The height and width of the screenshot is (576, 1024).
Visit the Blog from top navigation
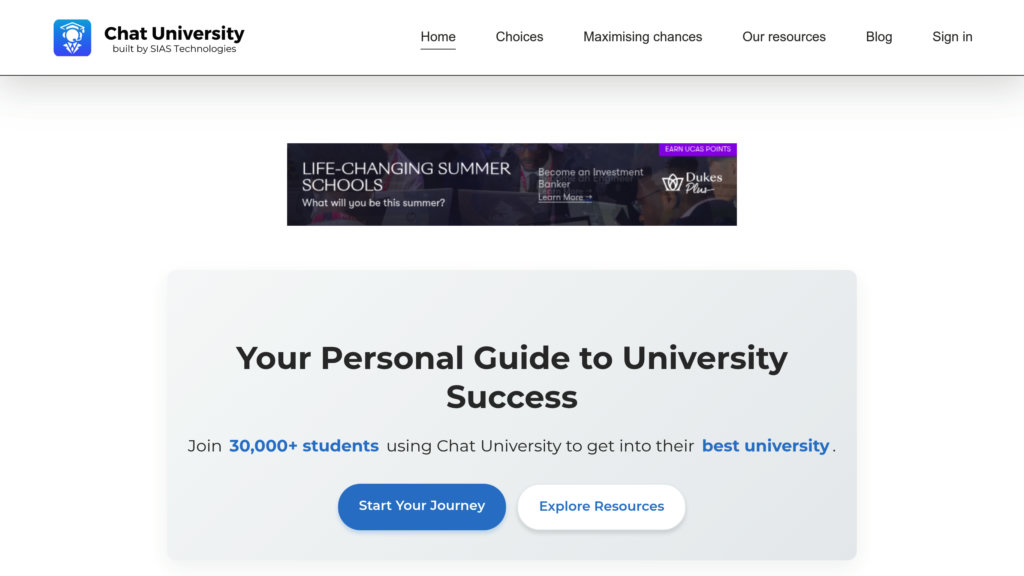(879, 37)
